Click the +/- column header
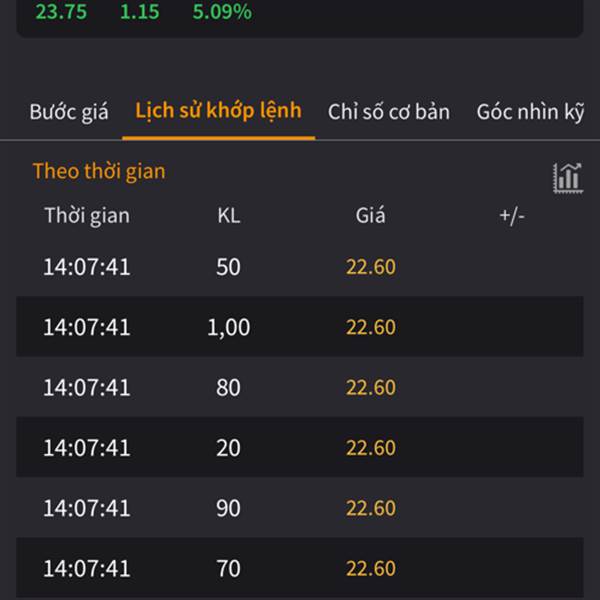 [512, 215]
